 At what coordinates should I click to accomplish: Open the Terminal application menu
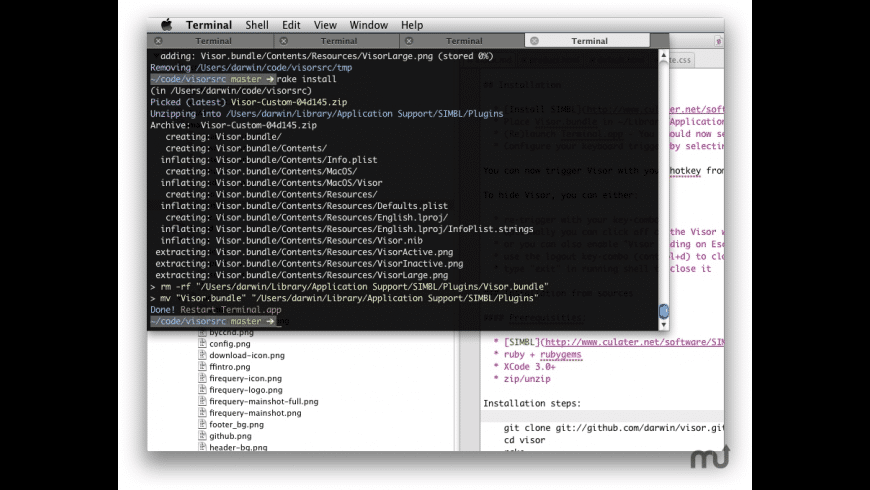pos(209,25)
